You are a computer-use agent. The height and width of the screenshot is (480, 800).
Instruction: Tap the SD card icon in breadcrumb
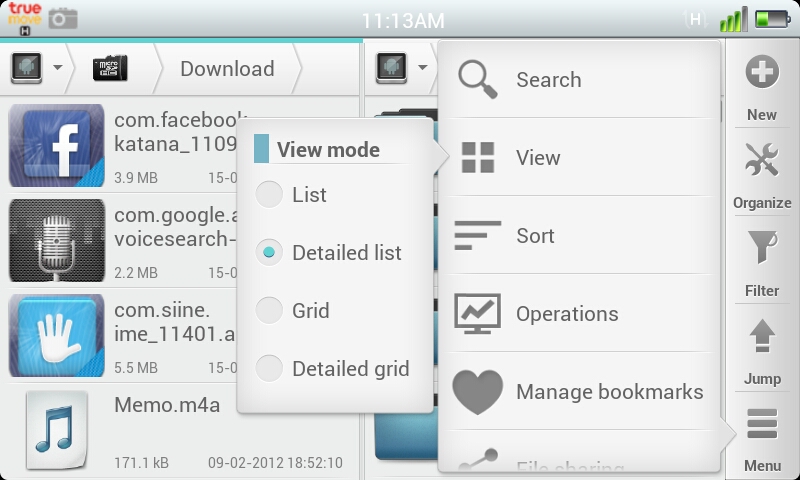[110, 68]
